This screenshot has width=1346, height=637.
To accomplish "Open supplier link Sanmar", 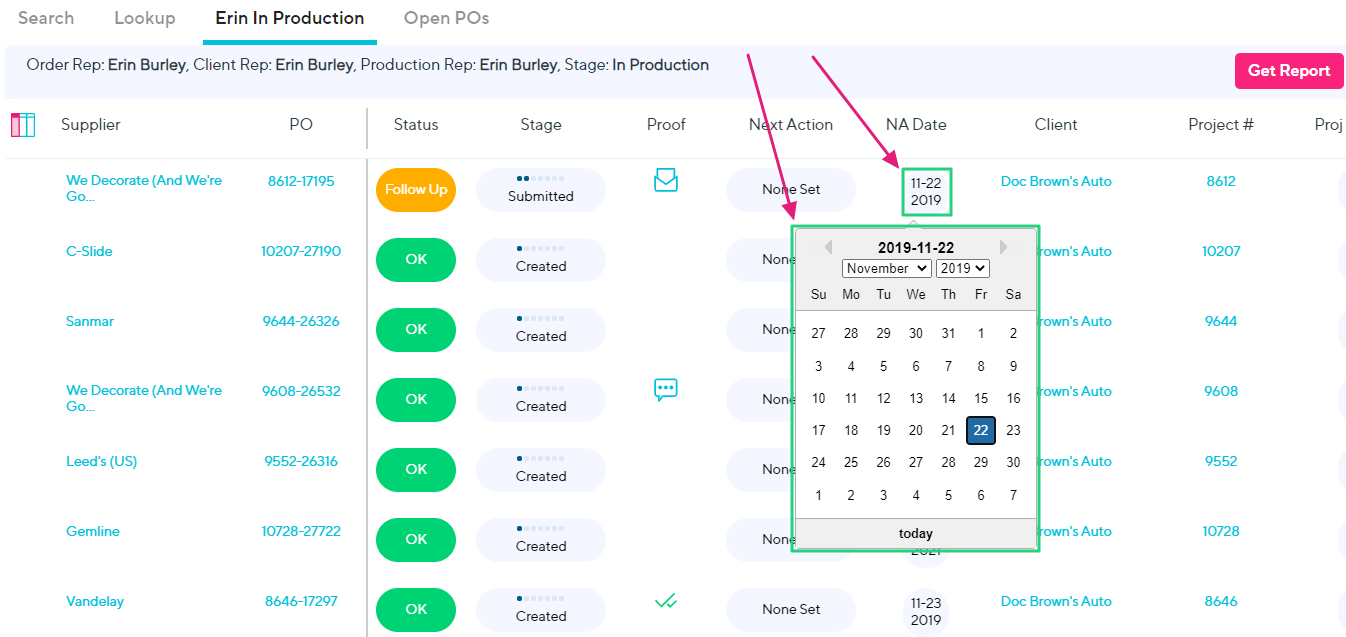I will [x=90, y=321].
